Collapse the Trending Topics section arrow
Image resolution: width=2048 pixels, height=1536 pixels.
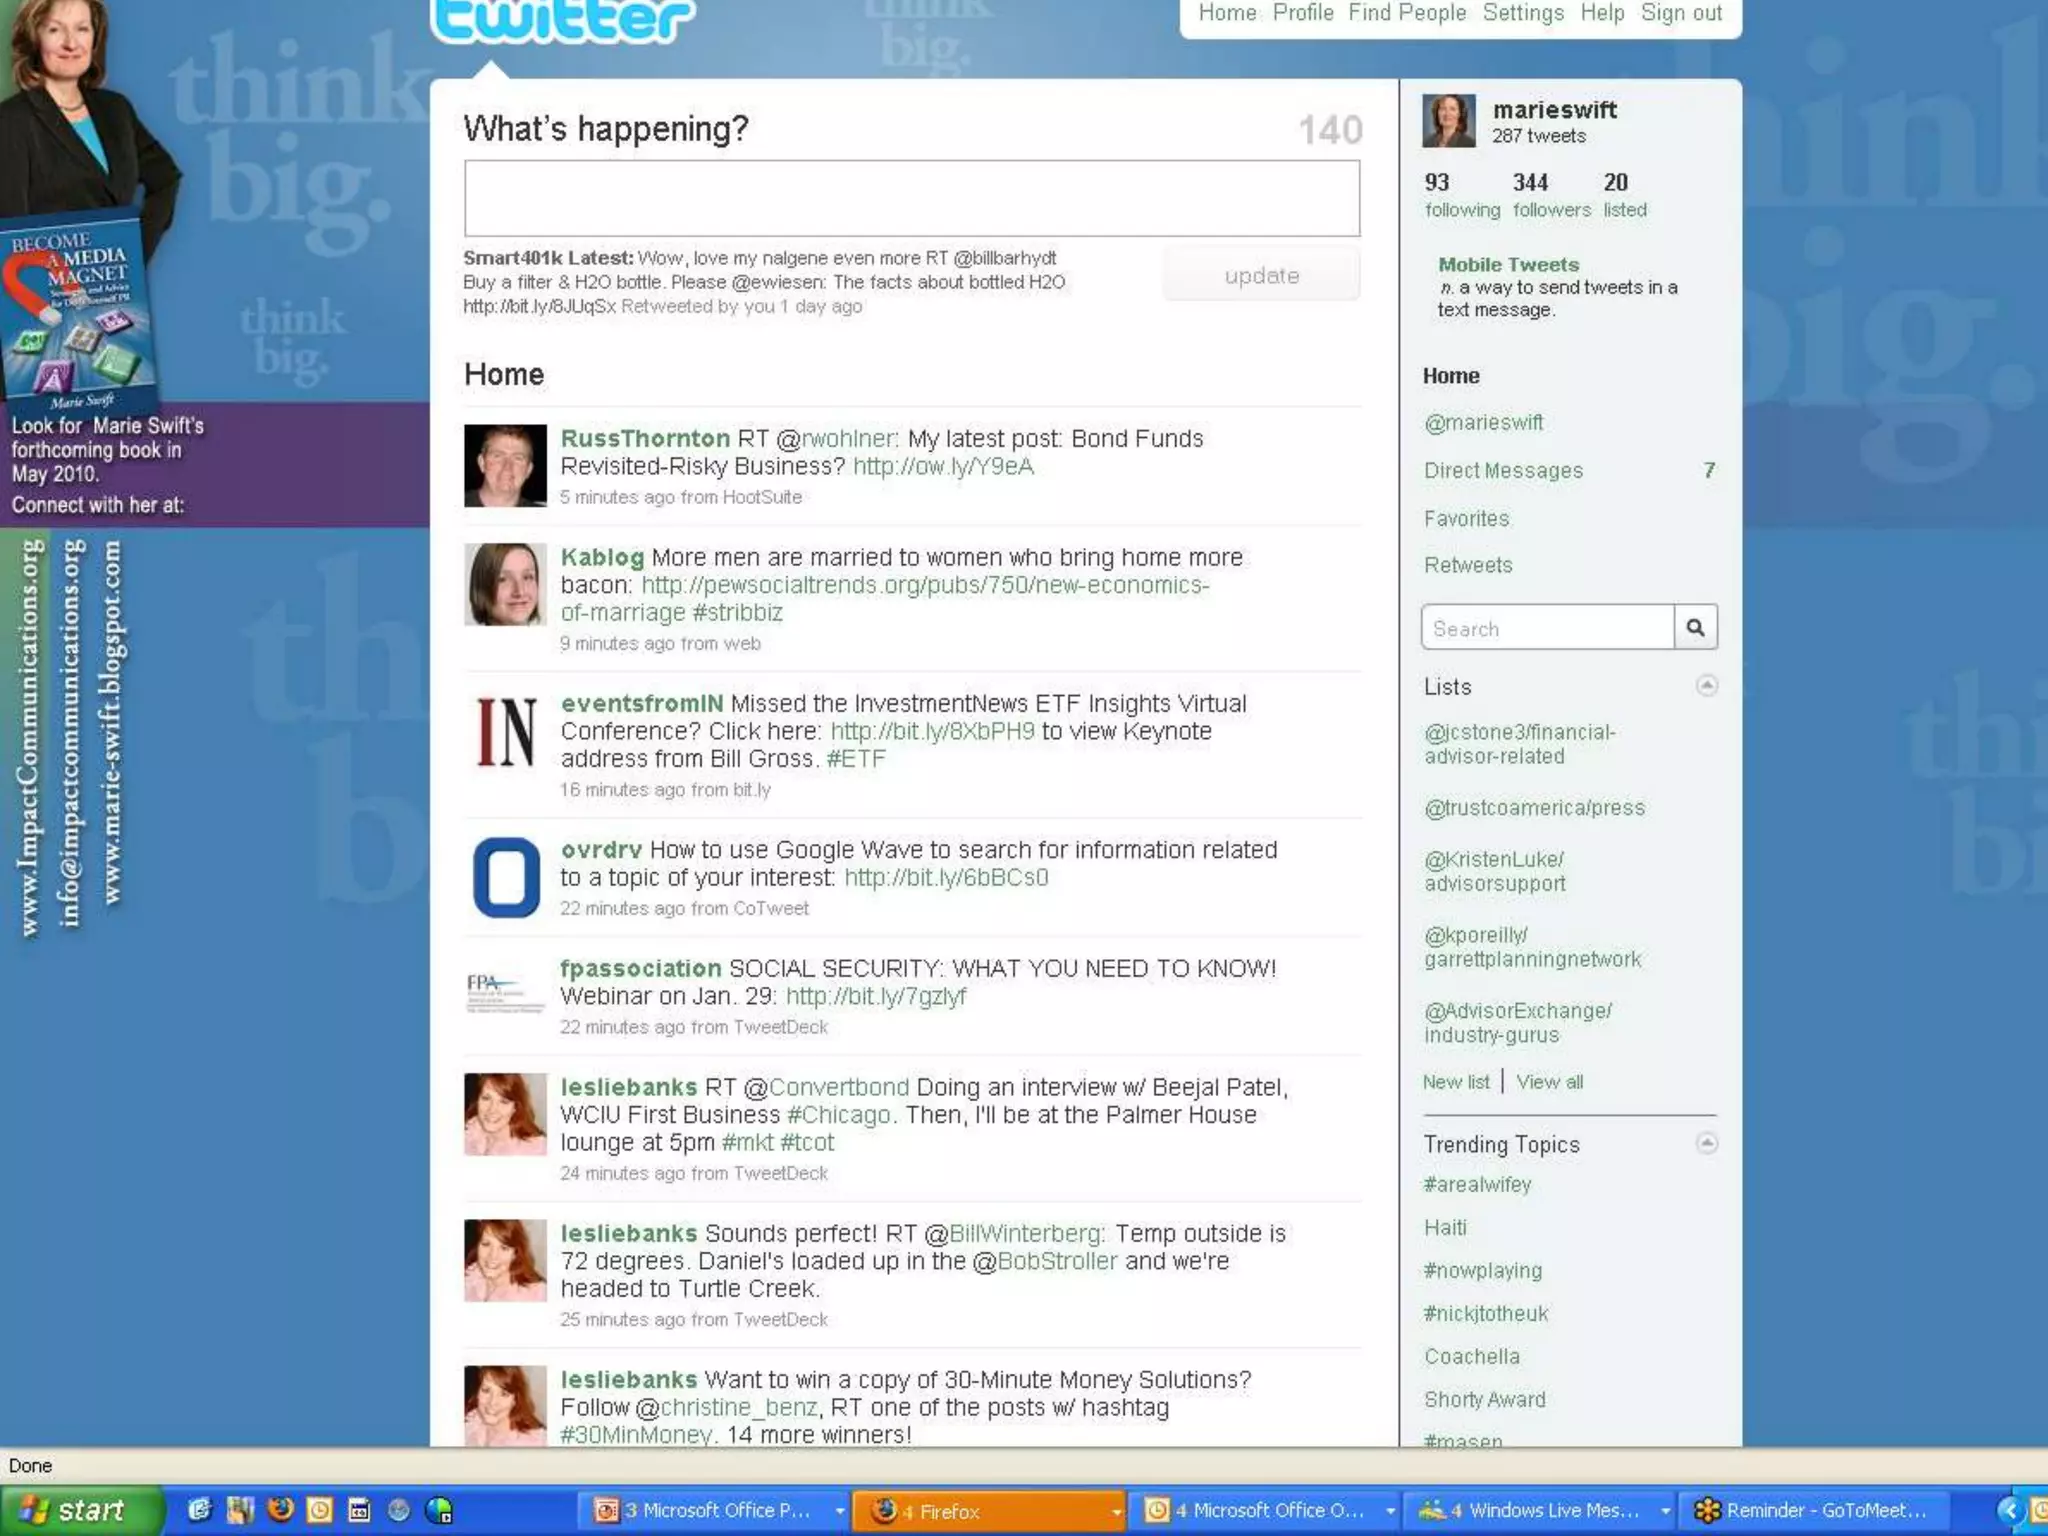(x=1707, y=1143)
